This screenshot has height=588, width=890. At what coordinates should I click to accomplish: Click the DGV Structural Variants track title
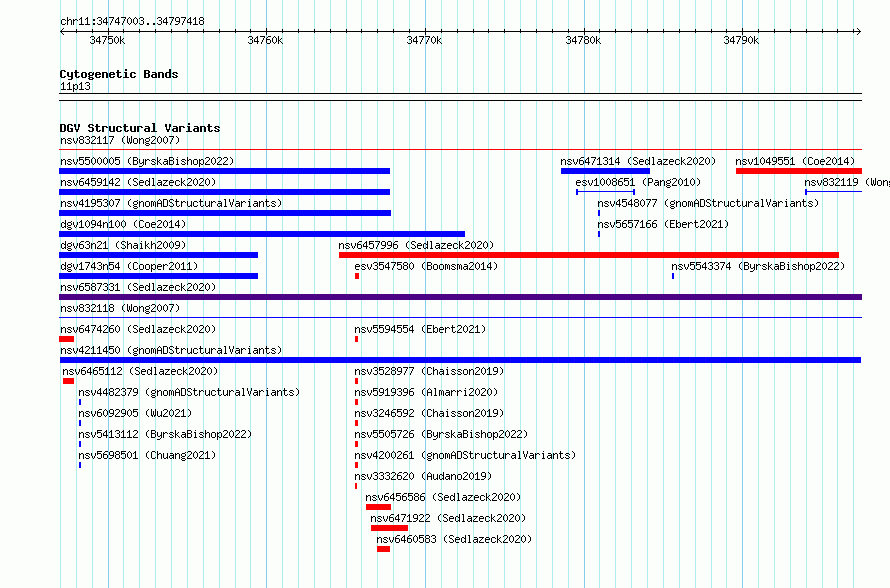tap(140, 128)
